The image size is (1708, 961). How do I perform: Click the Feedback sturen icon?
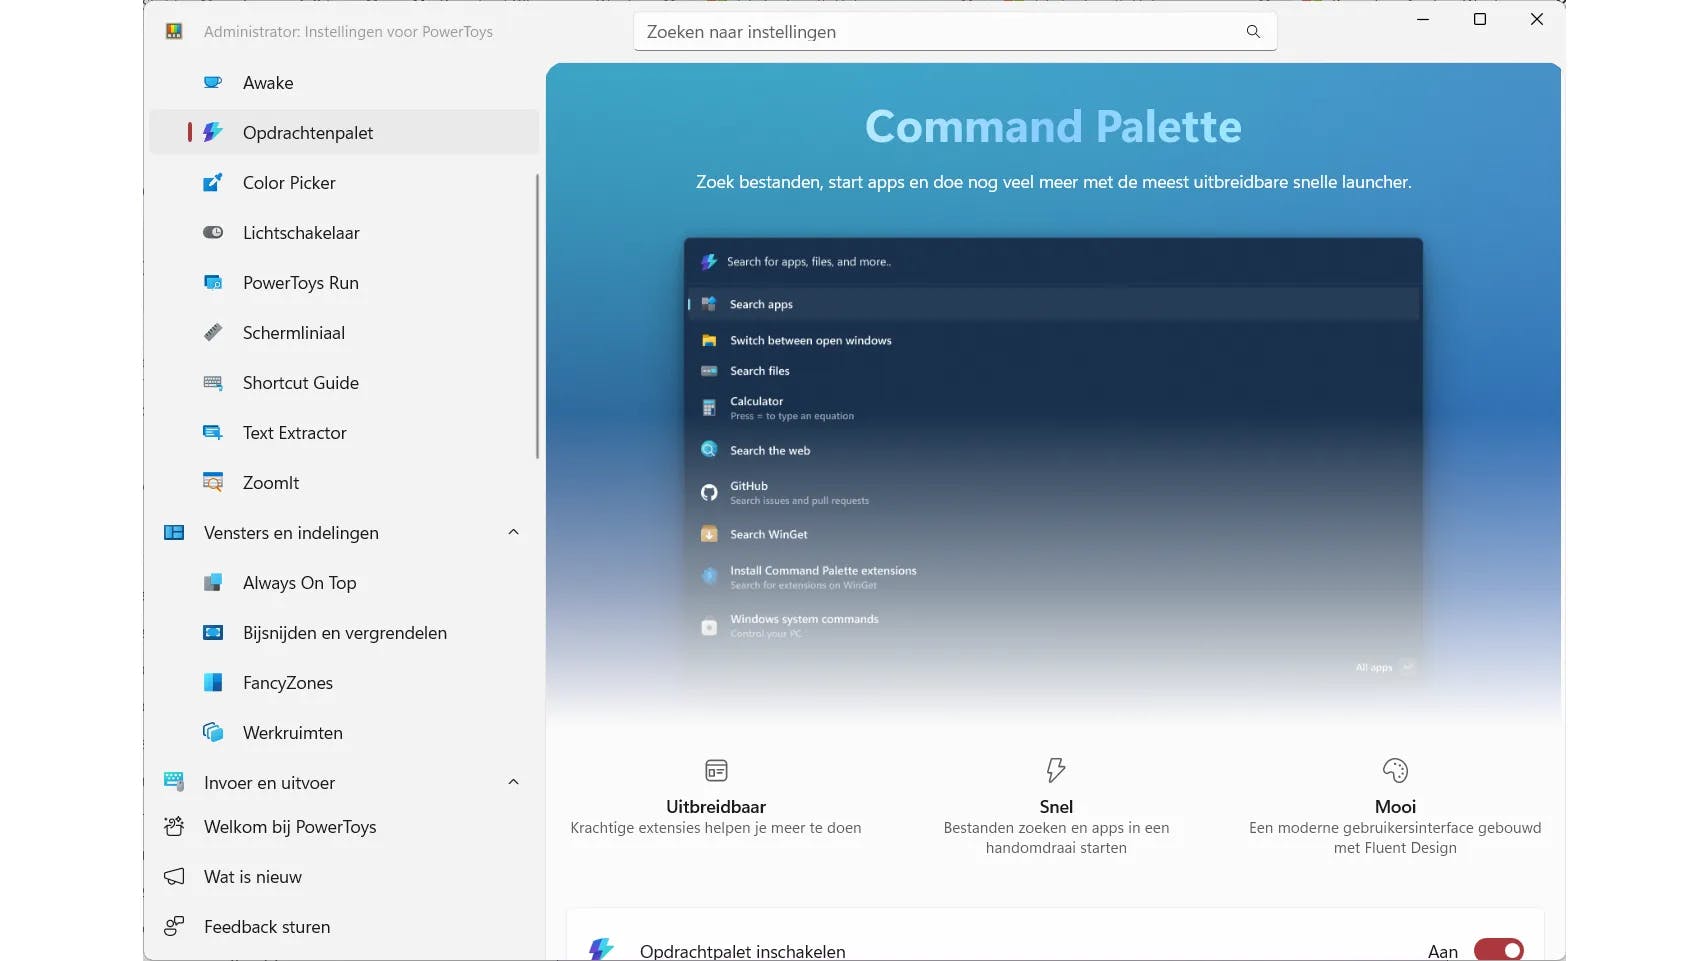pos(174,927)
